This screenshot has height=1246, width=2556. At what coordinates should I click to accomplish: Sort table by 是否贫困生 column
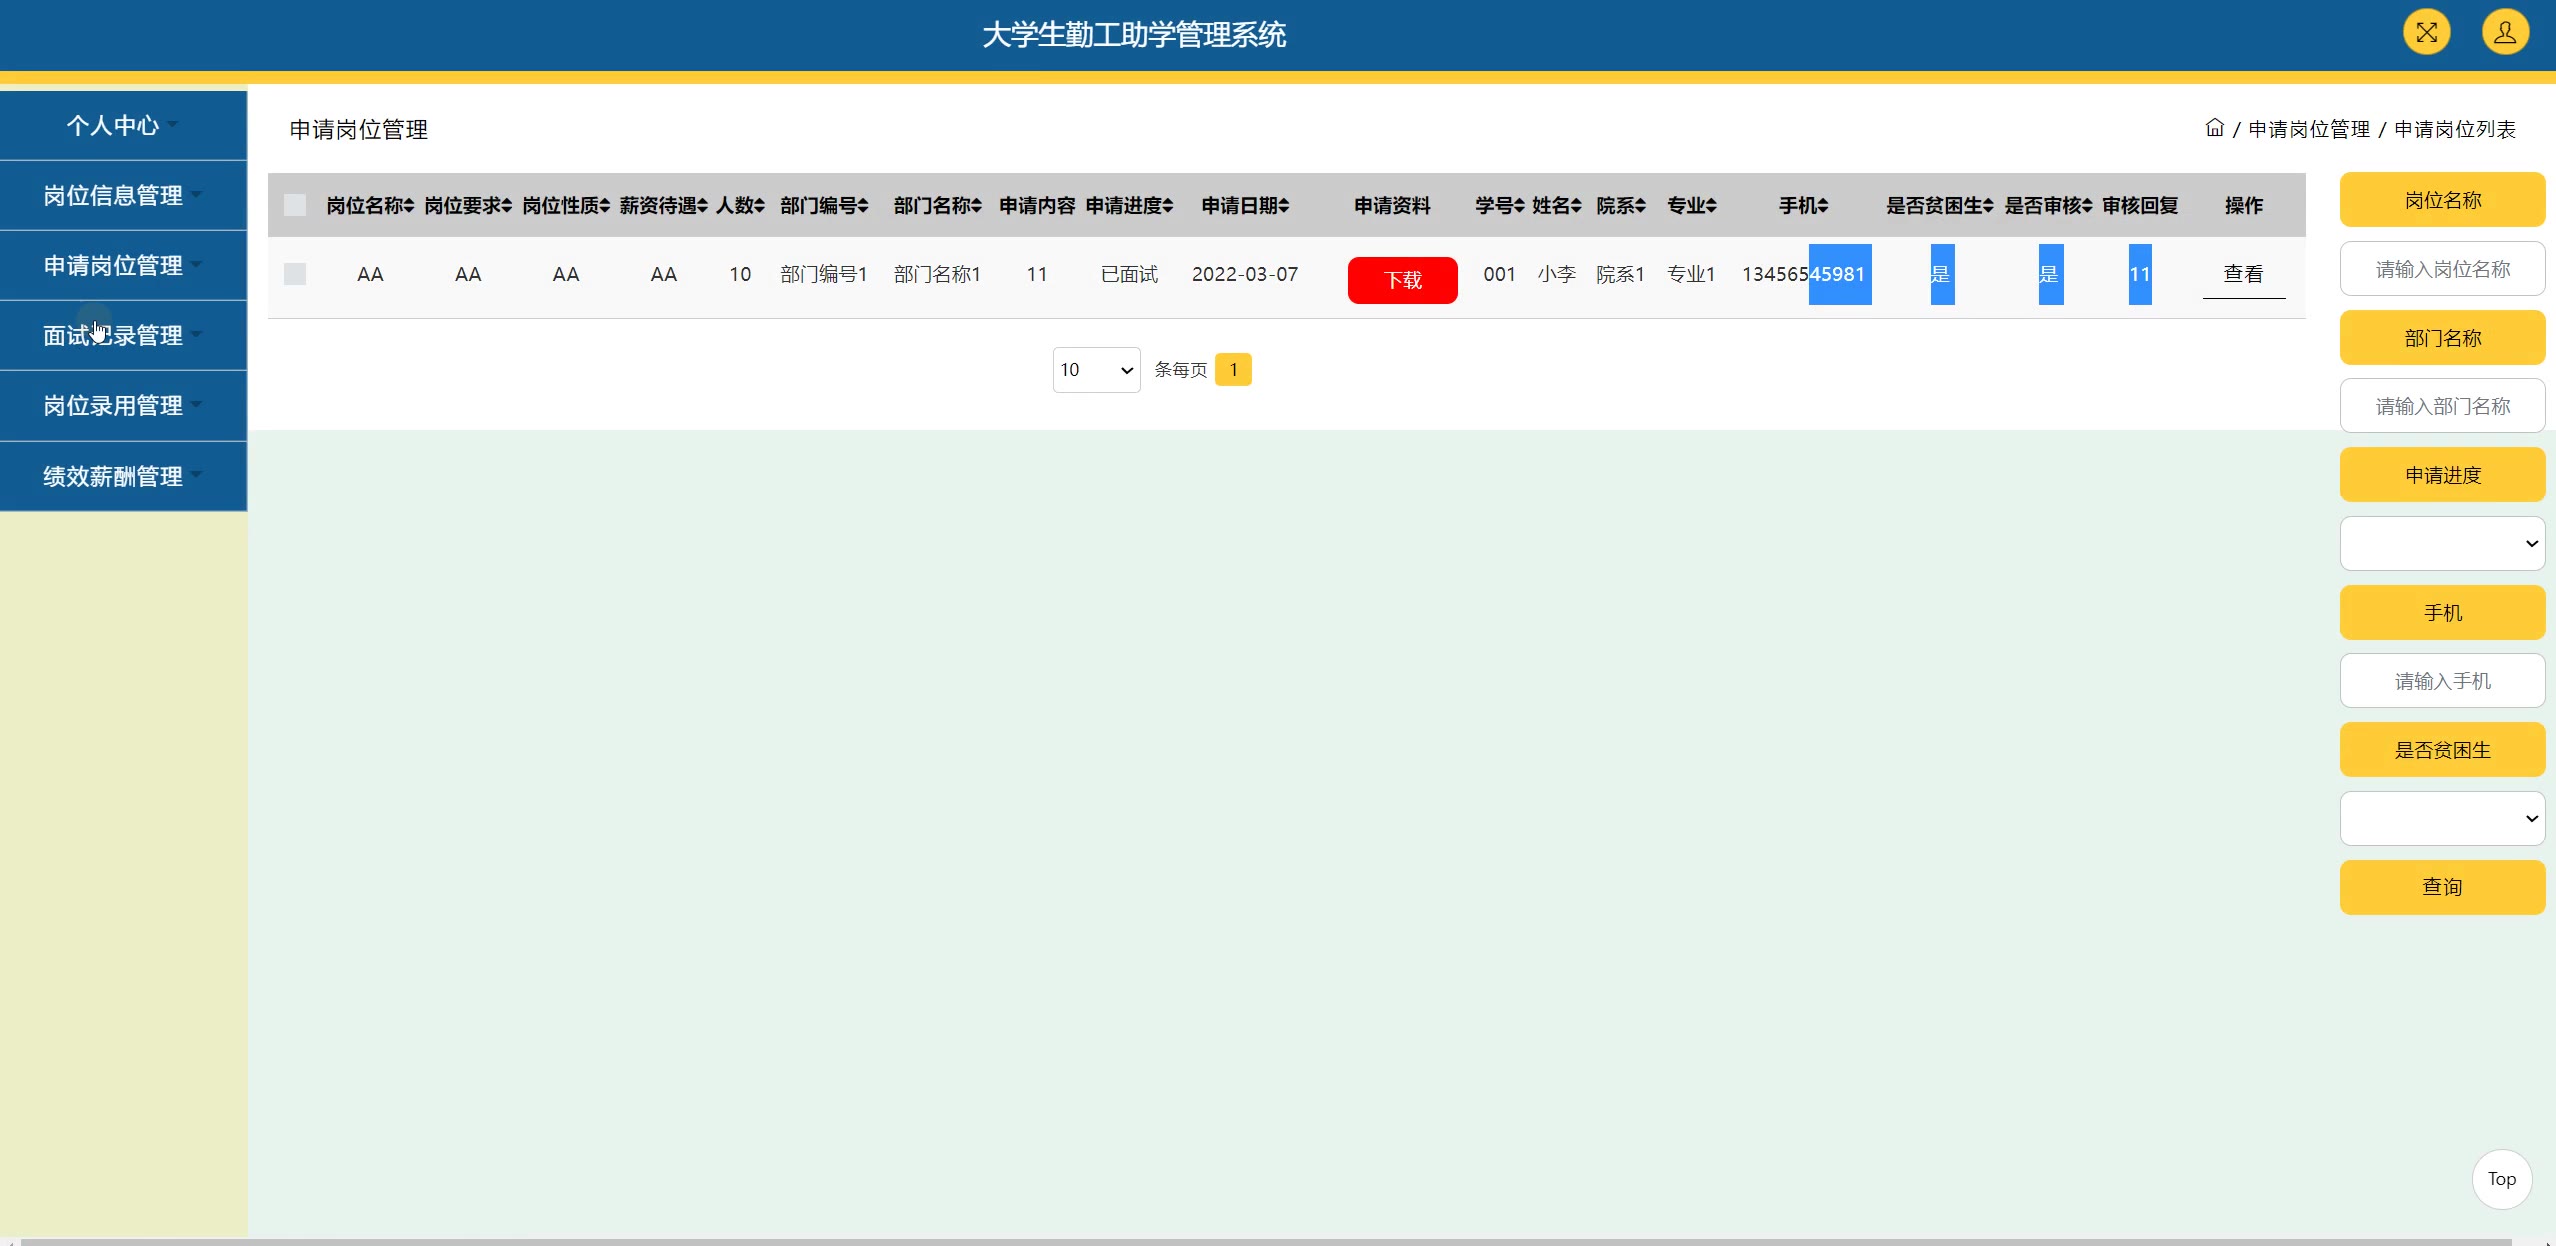pos(1940,205)
